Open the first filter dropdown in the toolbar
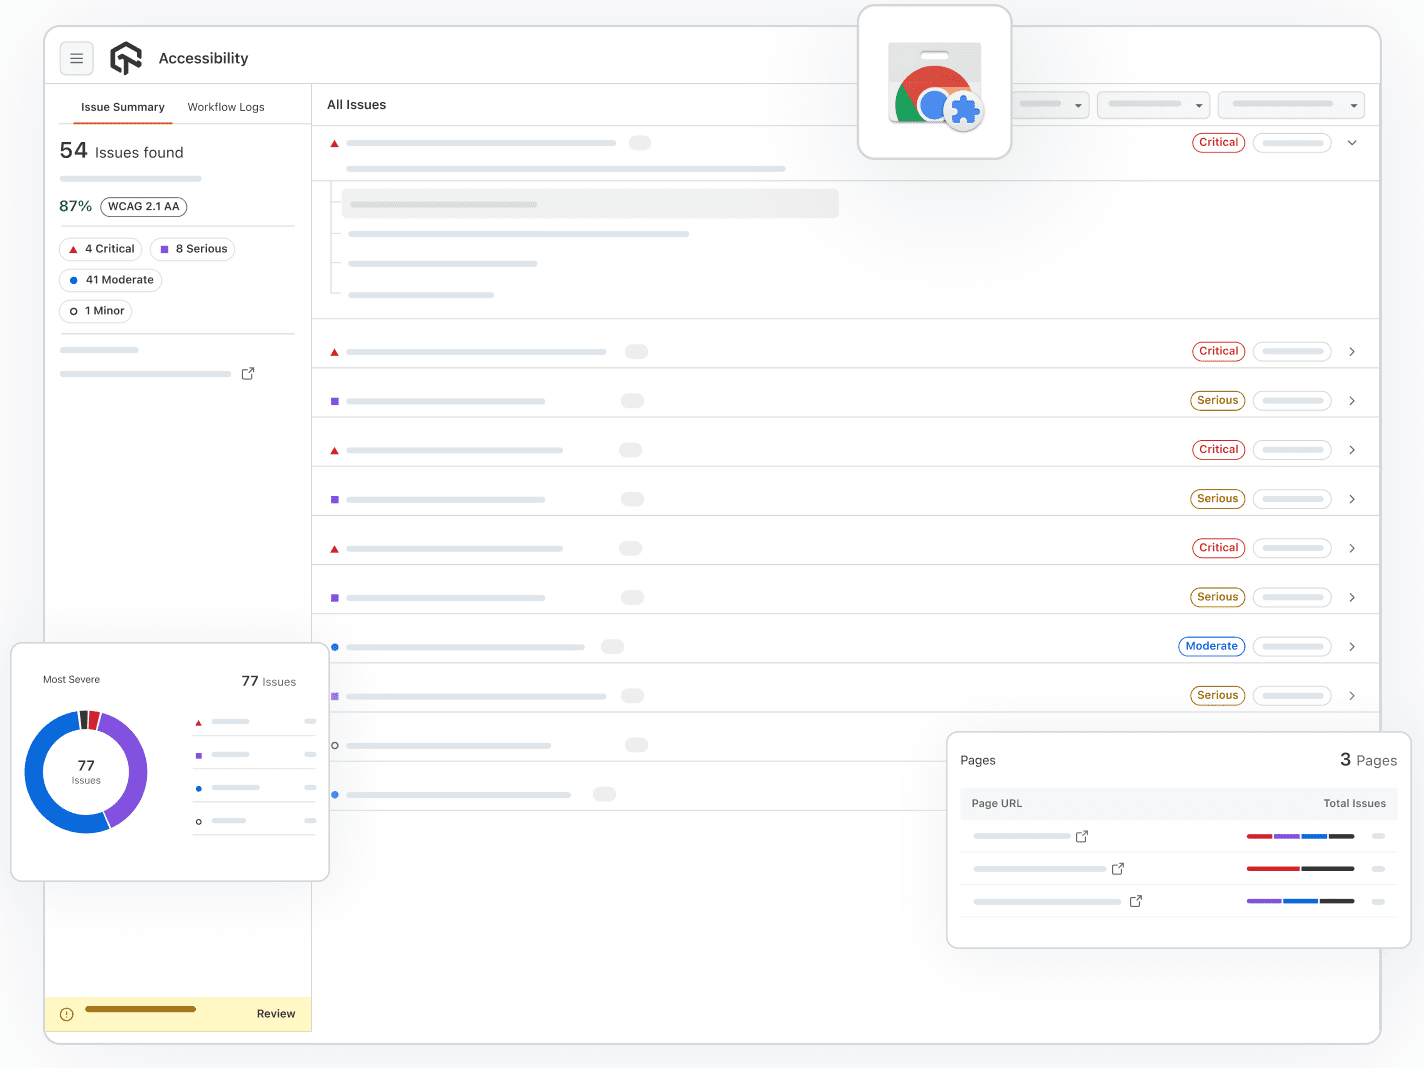The width and height of the screenshot is (1424, 1068). point(1049,105)
